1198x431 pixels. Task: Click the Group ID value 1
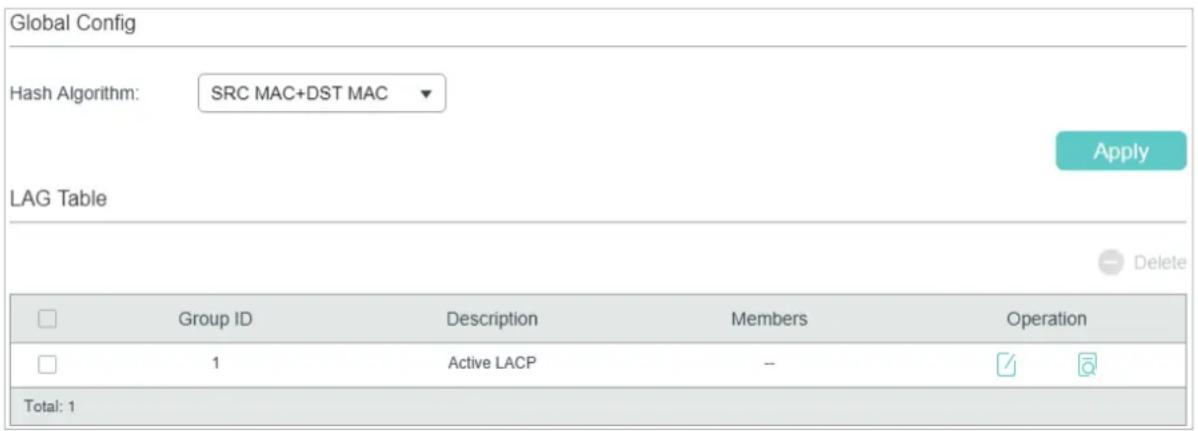216,364
